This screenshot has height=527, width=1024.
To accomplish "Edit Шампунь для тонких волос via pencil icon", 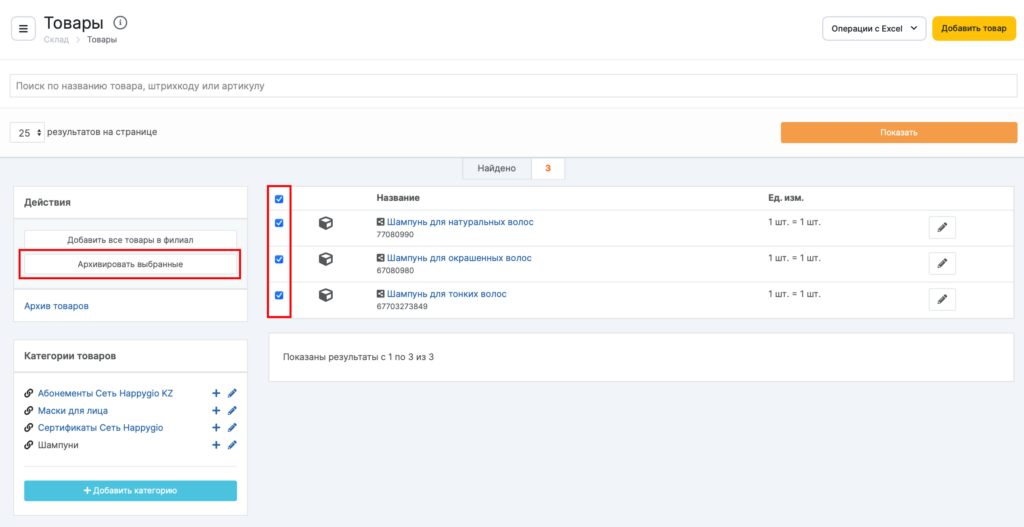I will (941, 299).
